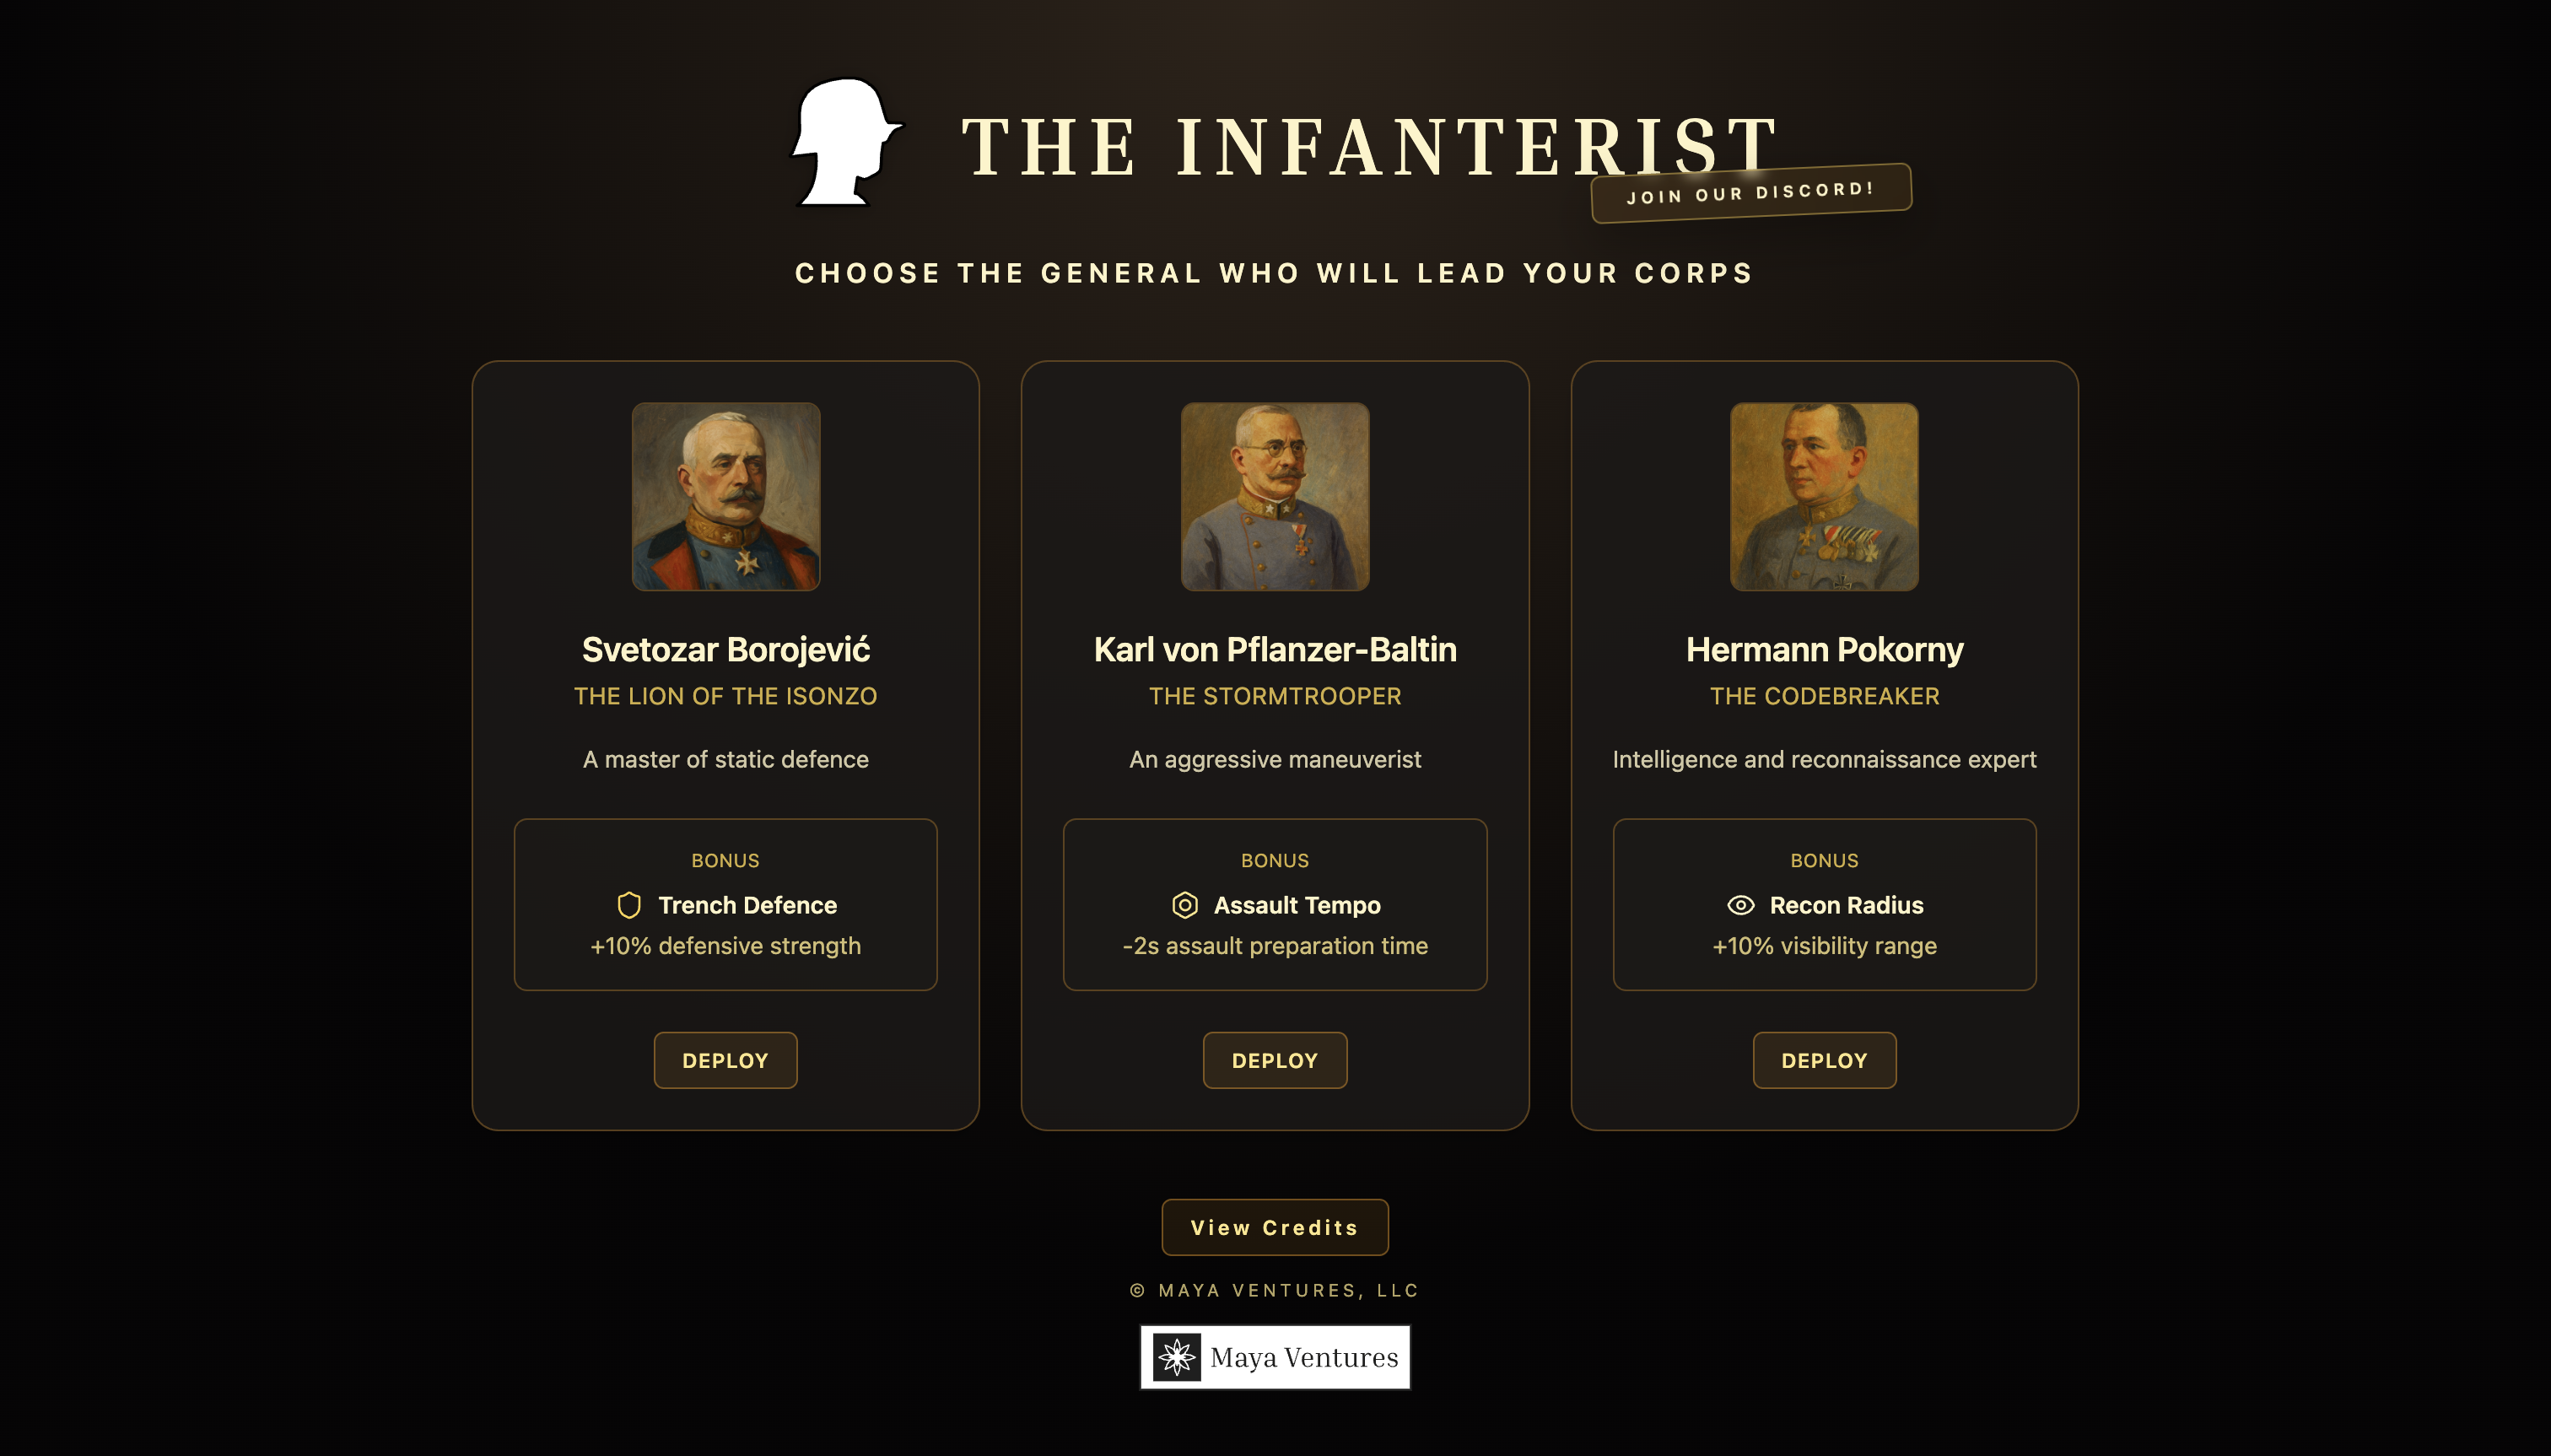
Task: Select The Lion of the Isonzo subtitle
Action: 726,696
